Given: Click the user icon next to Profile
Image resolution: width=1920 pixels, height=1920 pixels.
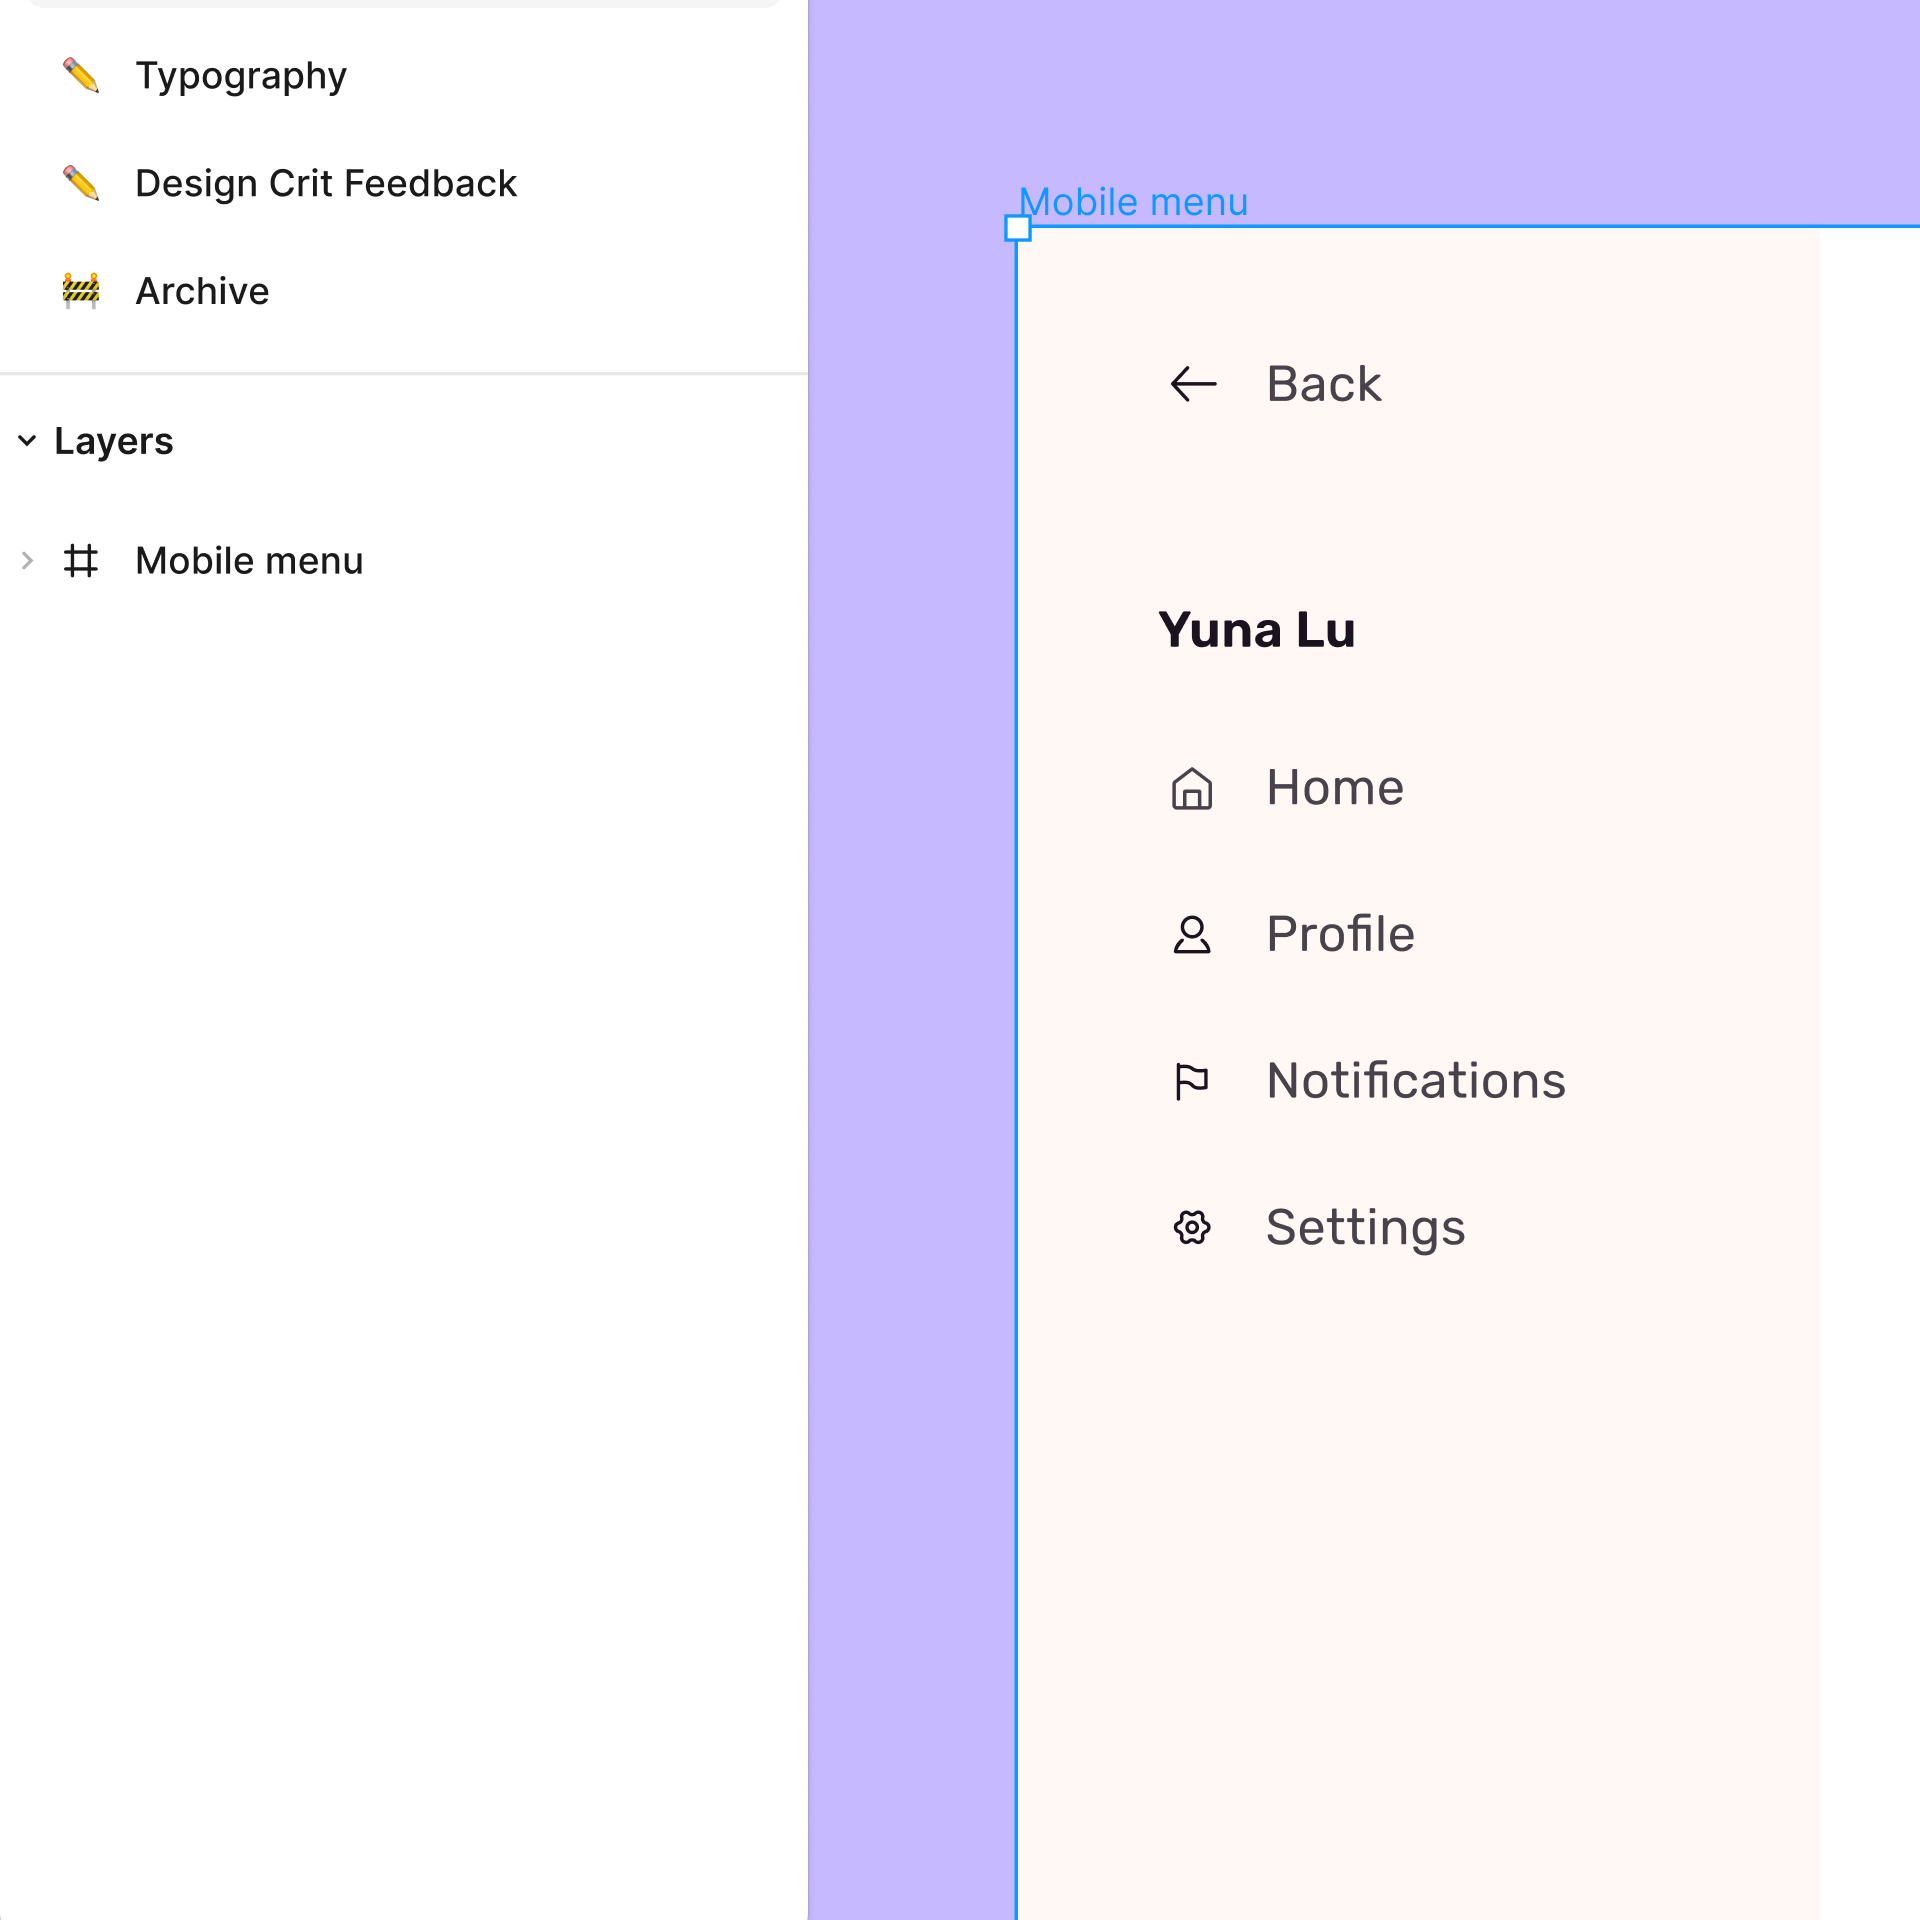Looking at the screenshot, I should 1192,935.
